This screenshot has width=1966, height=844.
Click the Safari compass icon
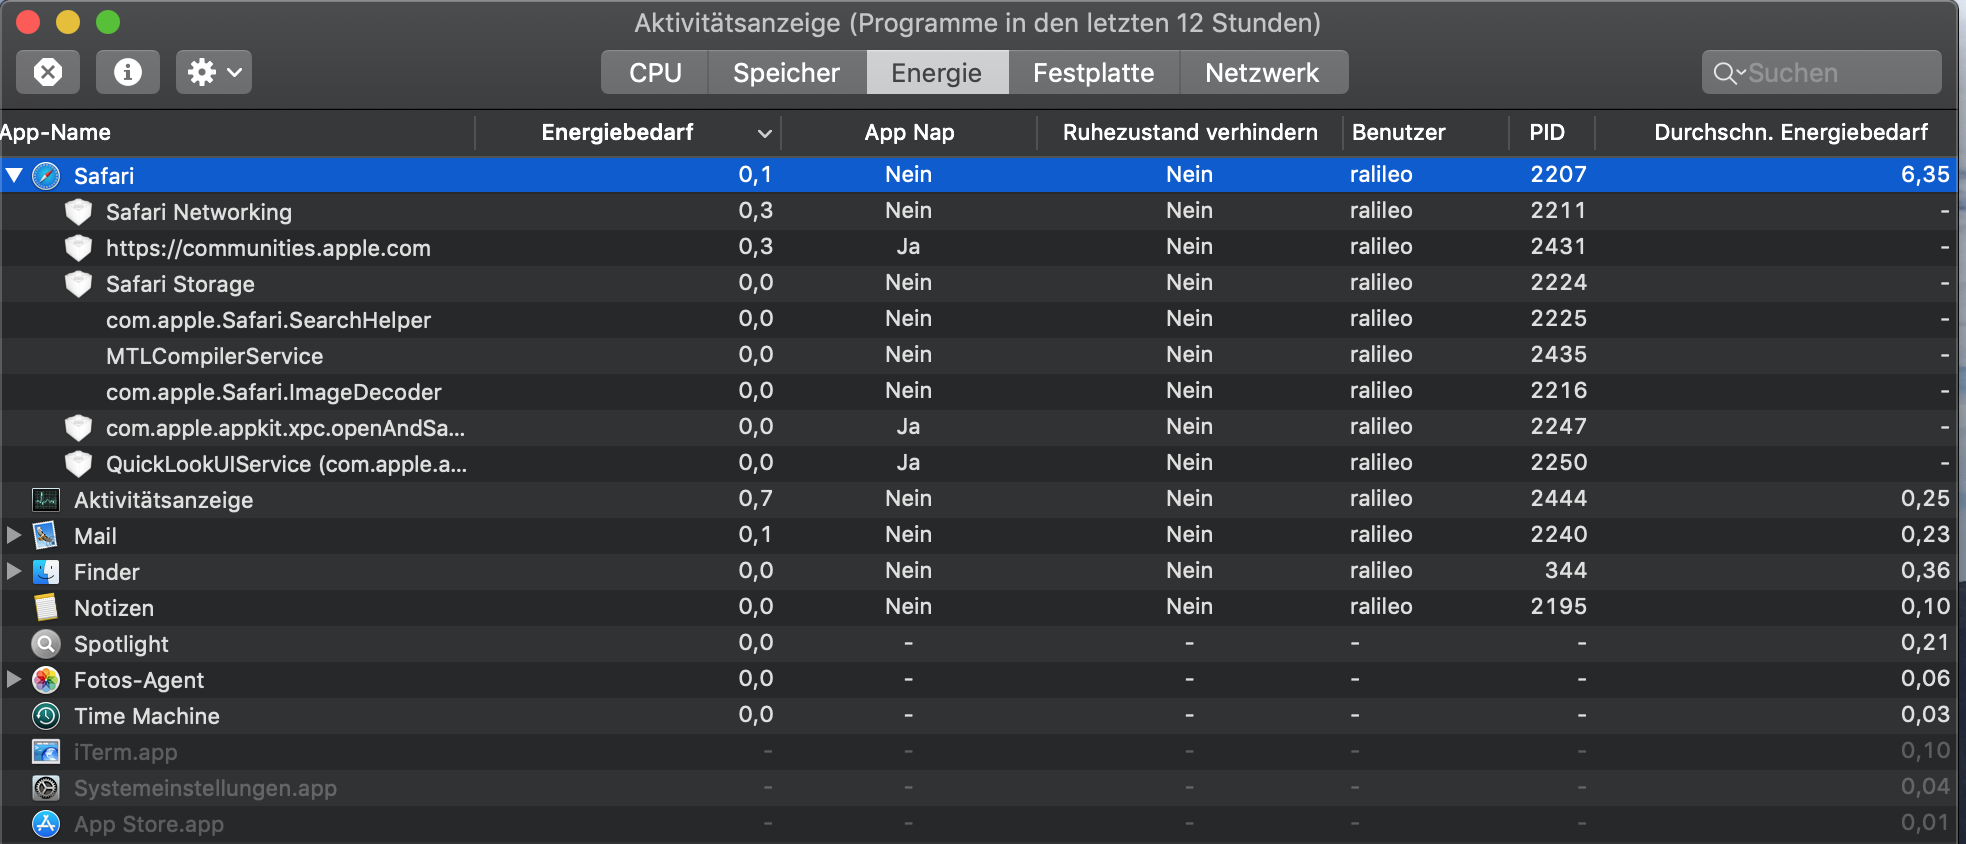pyautogui.click(x=46, y=176)
